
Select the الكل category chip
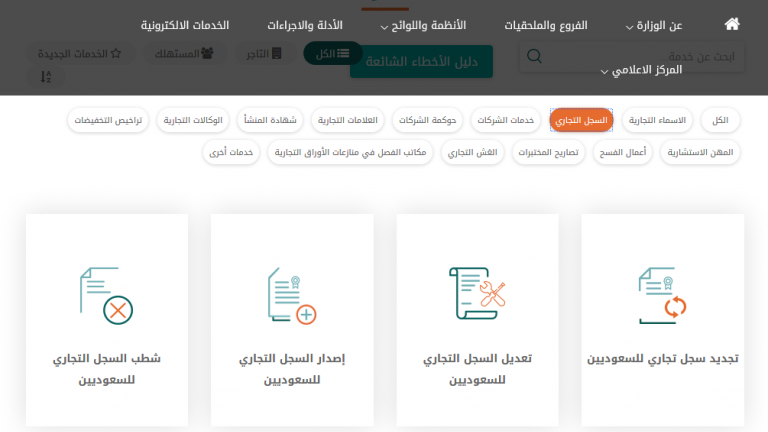720,120
